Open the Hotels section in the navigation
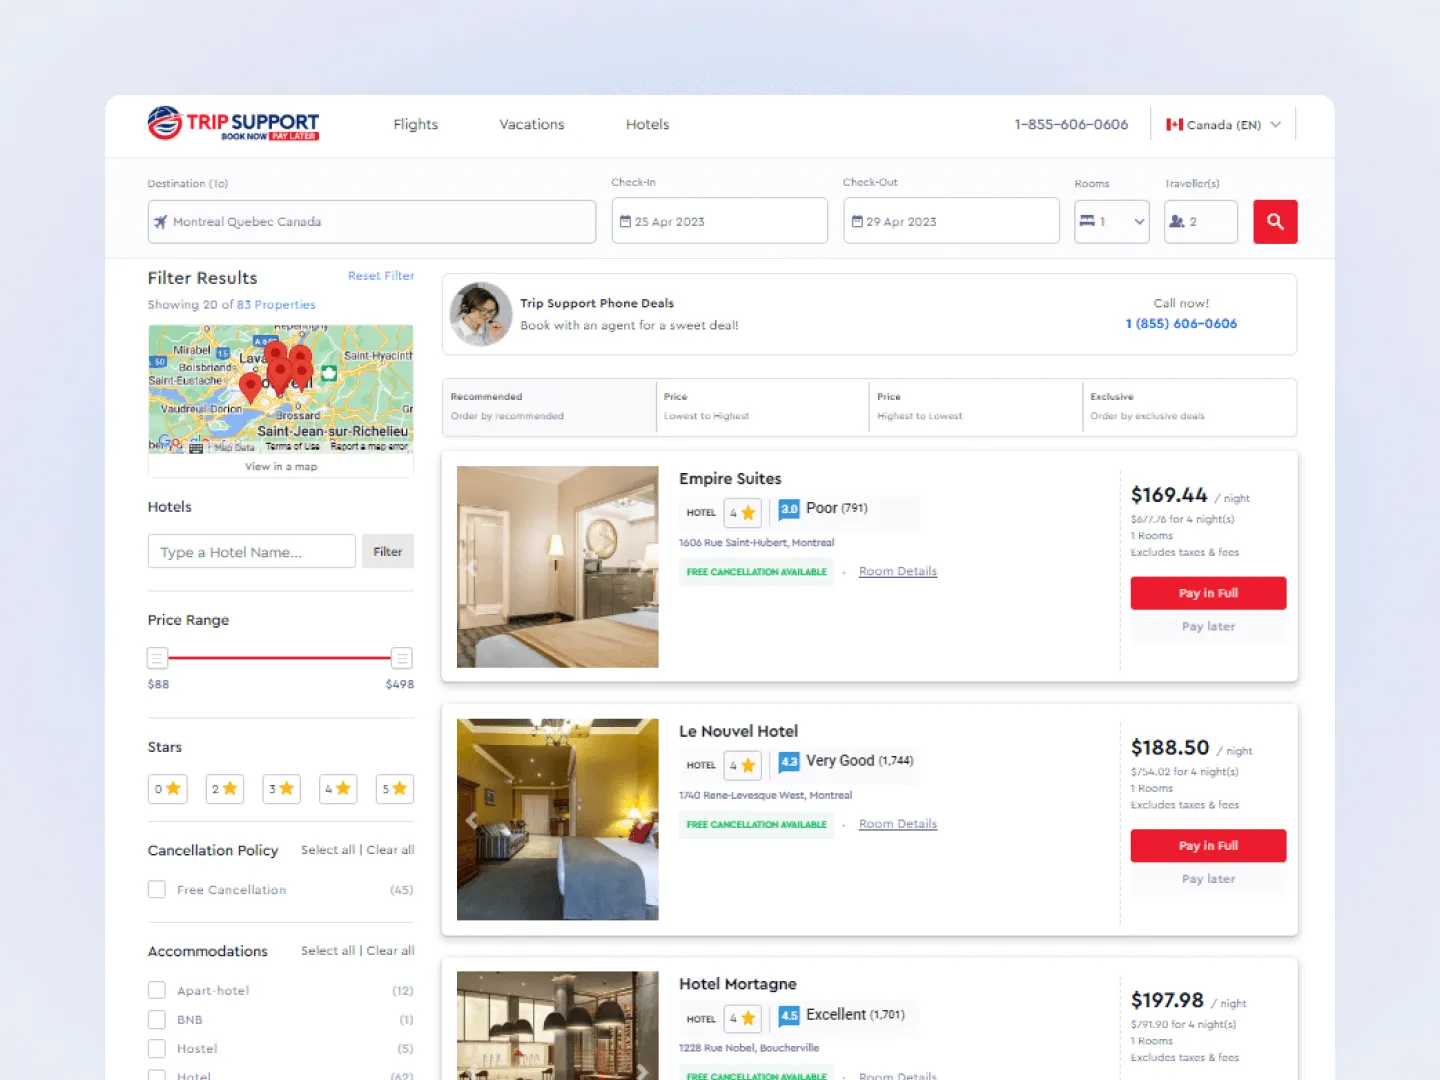Screen dimensions: 1440x1080 point(647,124)
